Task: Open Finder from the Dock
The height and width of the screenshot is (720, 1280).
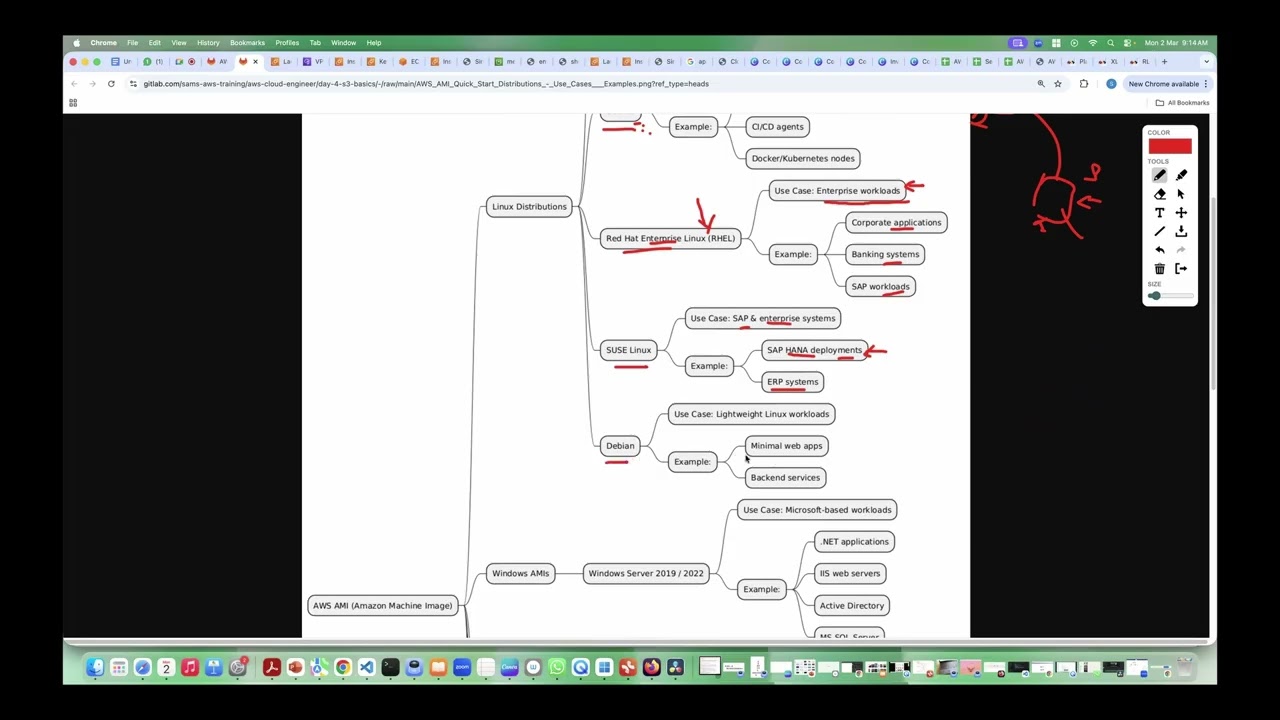Action: tap(95, 667)
